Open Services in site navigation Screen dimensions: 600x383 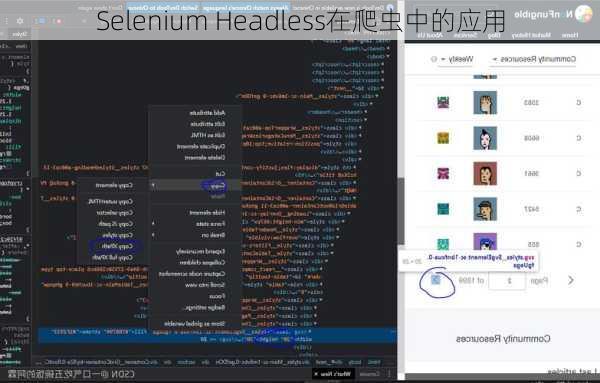click(465, 35)
